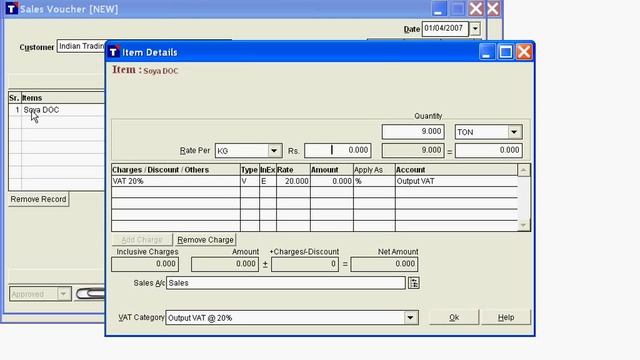Viewport: 640px width, 360px height.
Task: Click the Charges / Discount / Others column header
Action: point(176,170)
